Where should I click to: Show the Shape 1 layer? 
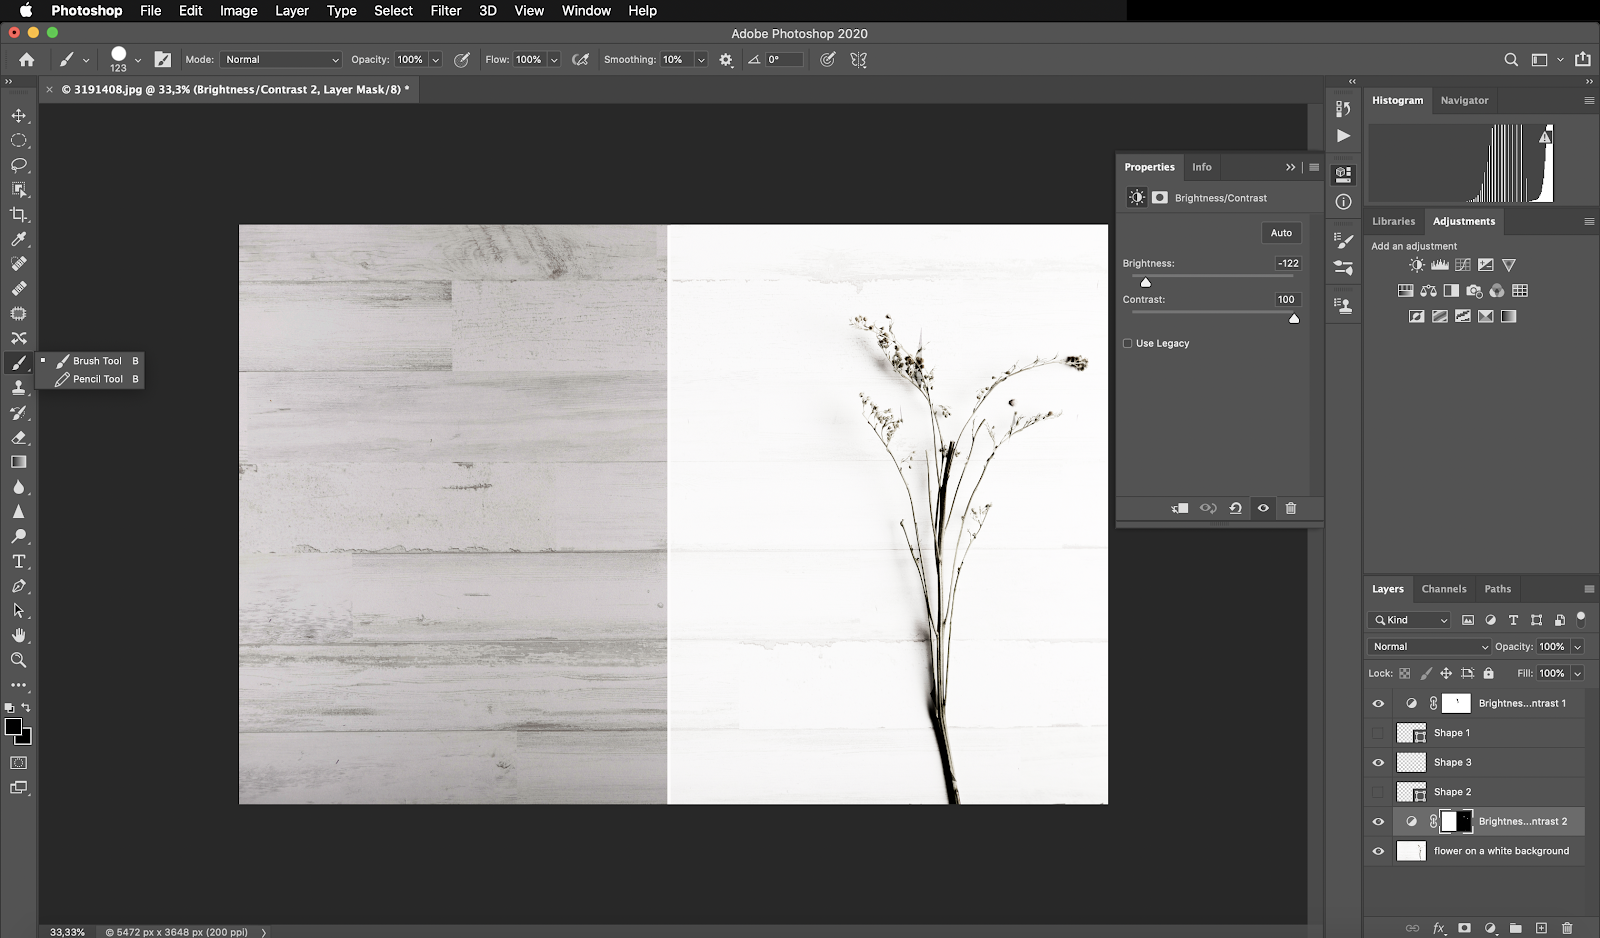coord(1378,733)
